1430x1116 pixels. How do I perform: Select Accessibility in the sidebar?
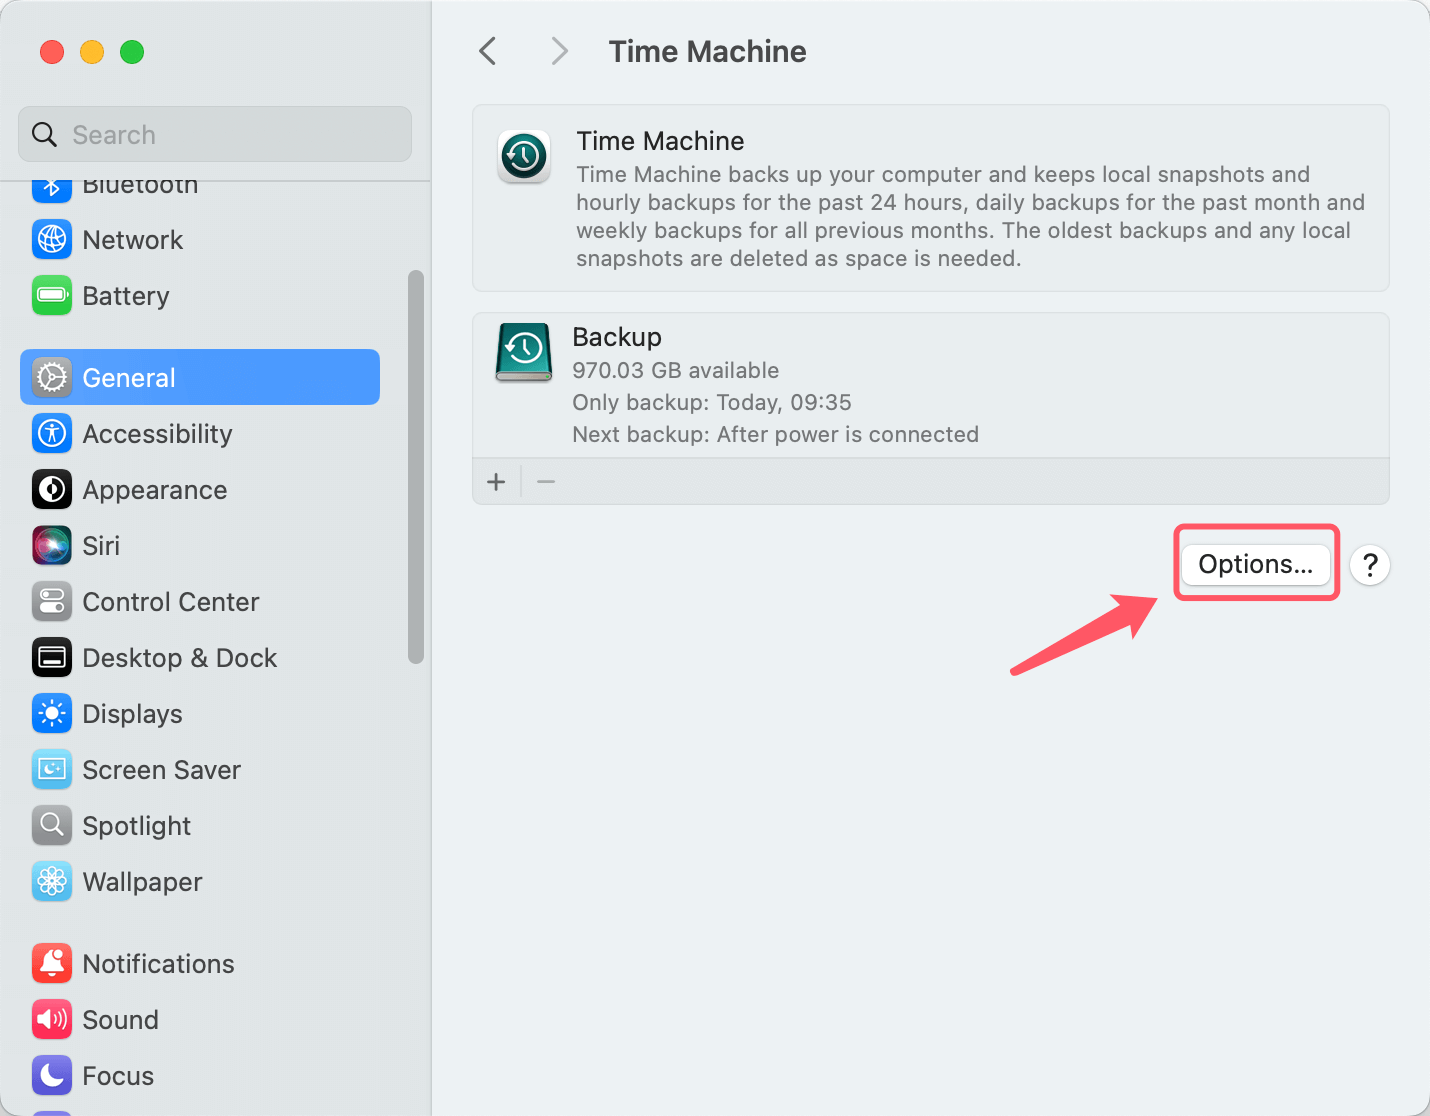pos(157,434)
